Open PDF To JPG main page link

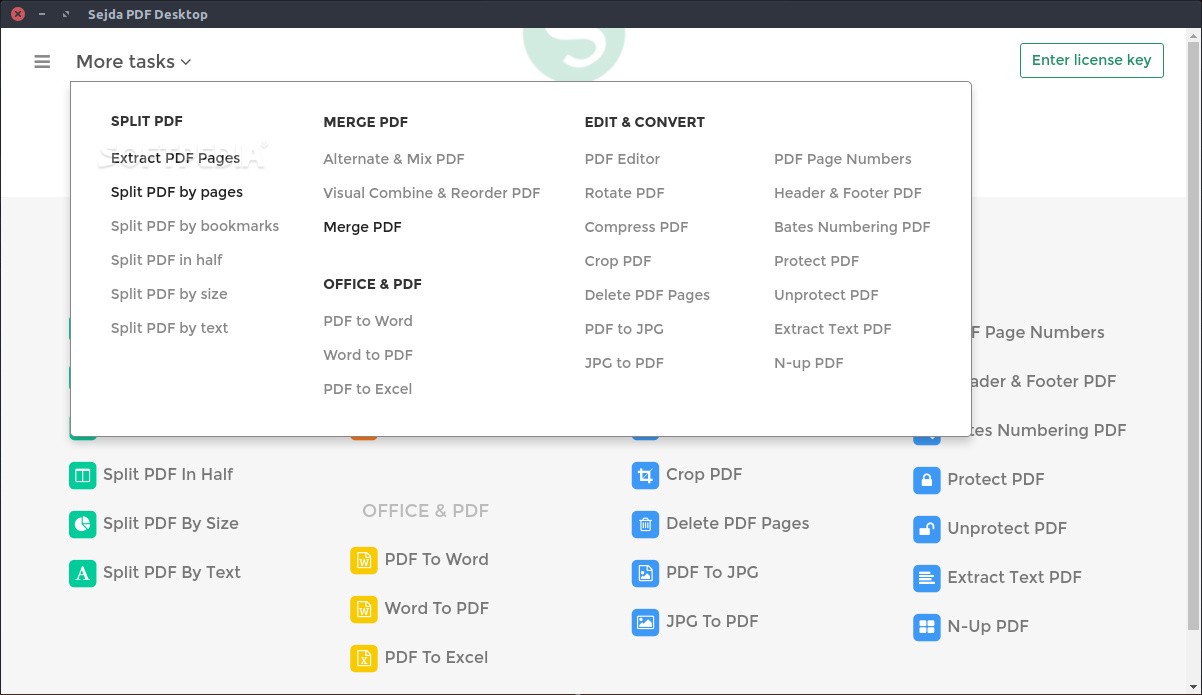[x=713, y=572]
